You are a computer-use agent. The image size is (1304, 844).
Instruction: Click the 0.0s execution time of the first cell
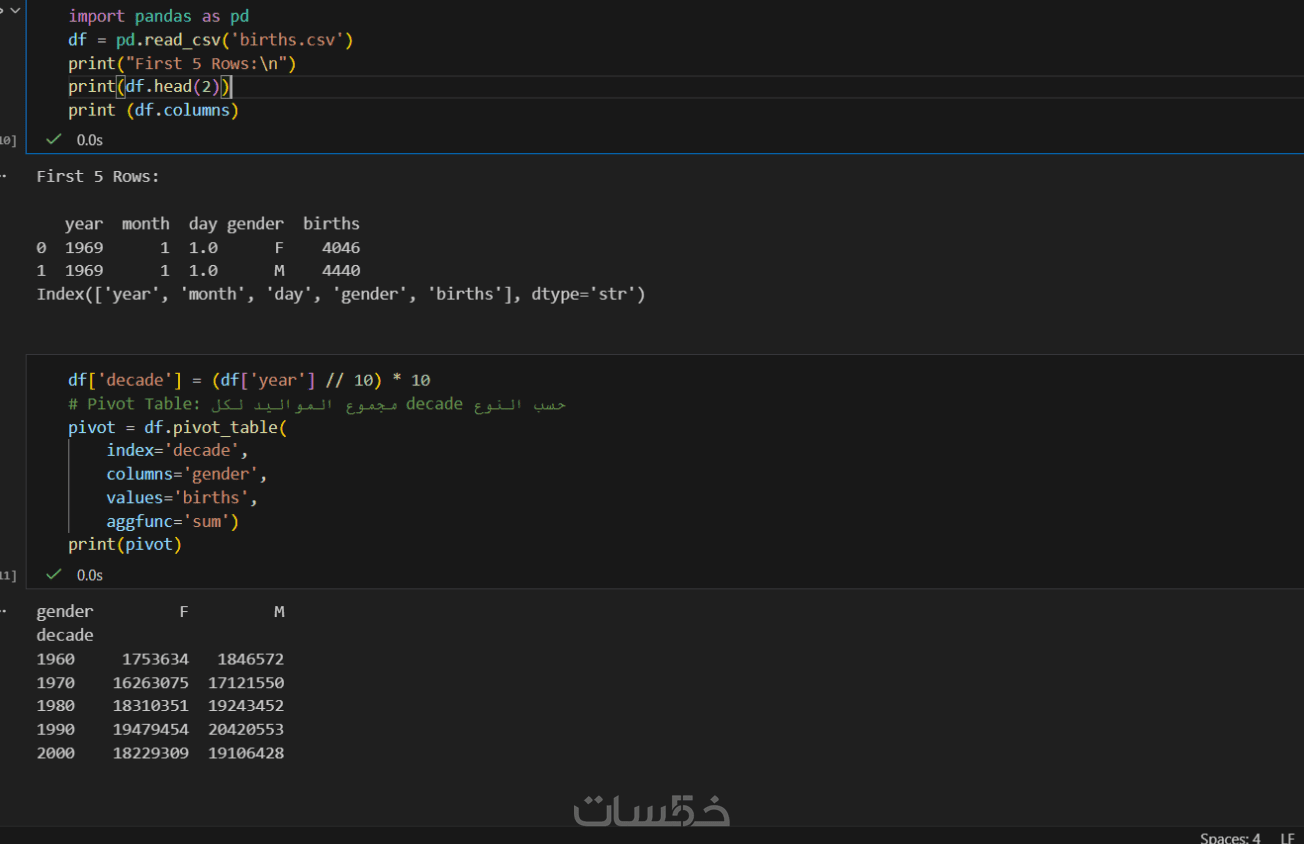90,140
